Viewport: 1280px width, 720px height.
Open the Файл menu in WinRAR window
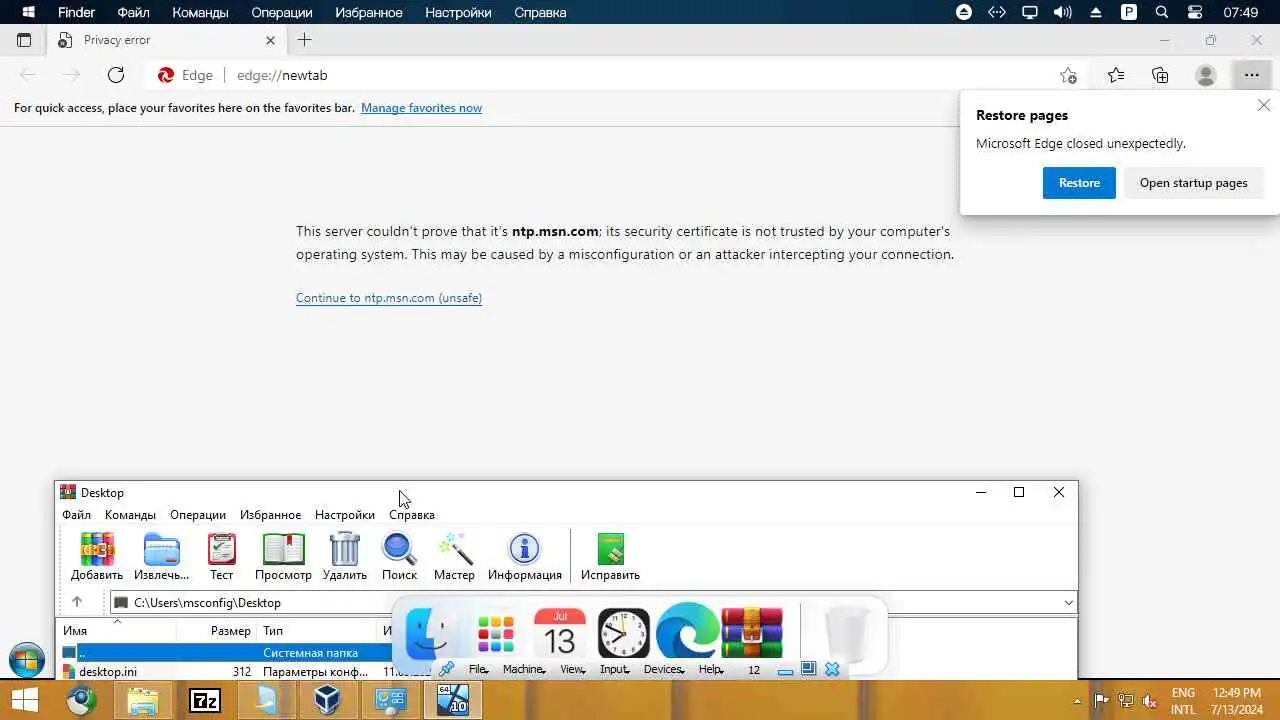(x=76, y=515)
